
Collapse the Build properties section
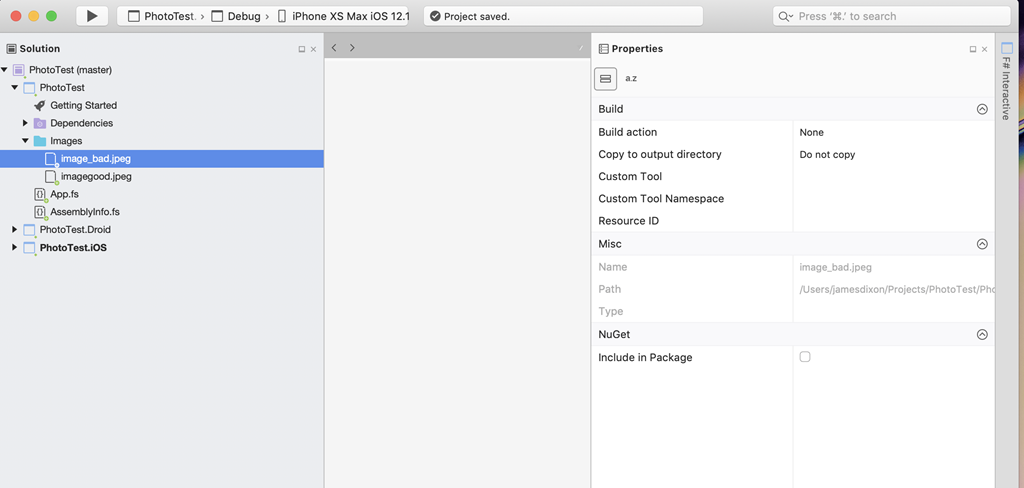click(982, 109)
